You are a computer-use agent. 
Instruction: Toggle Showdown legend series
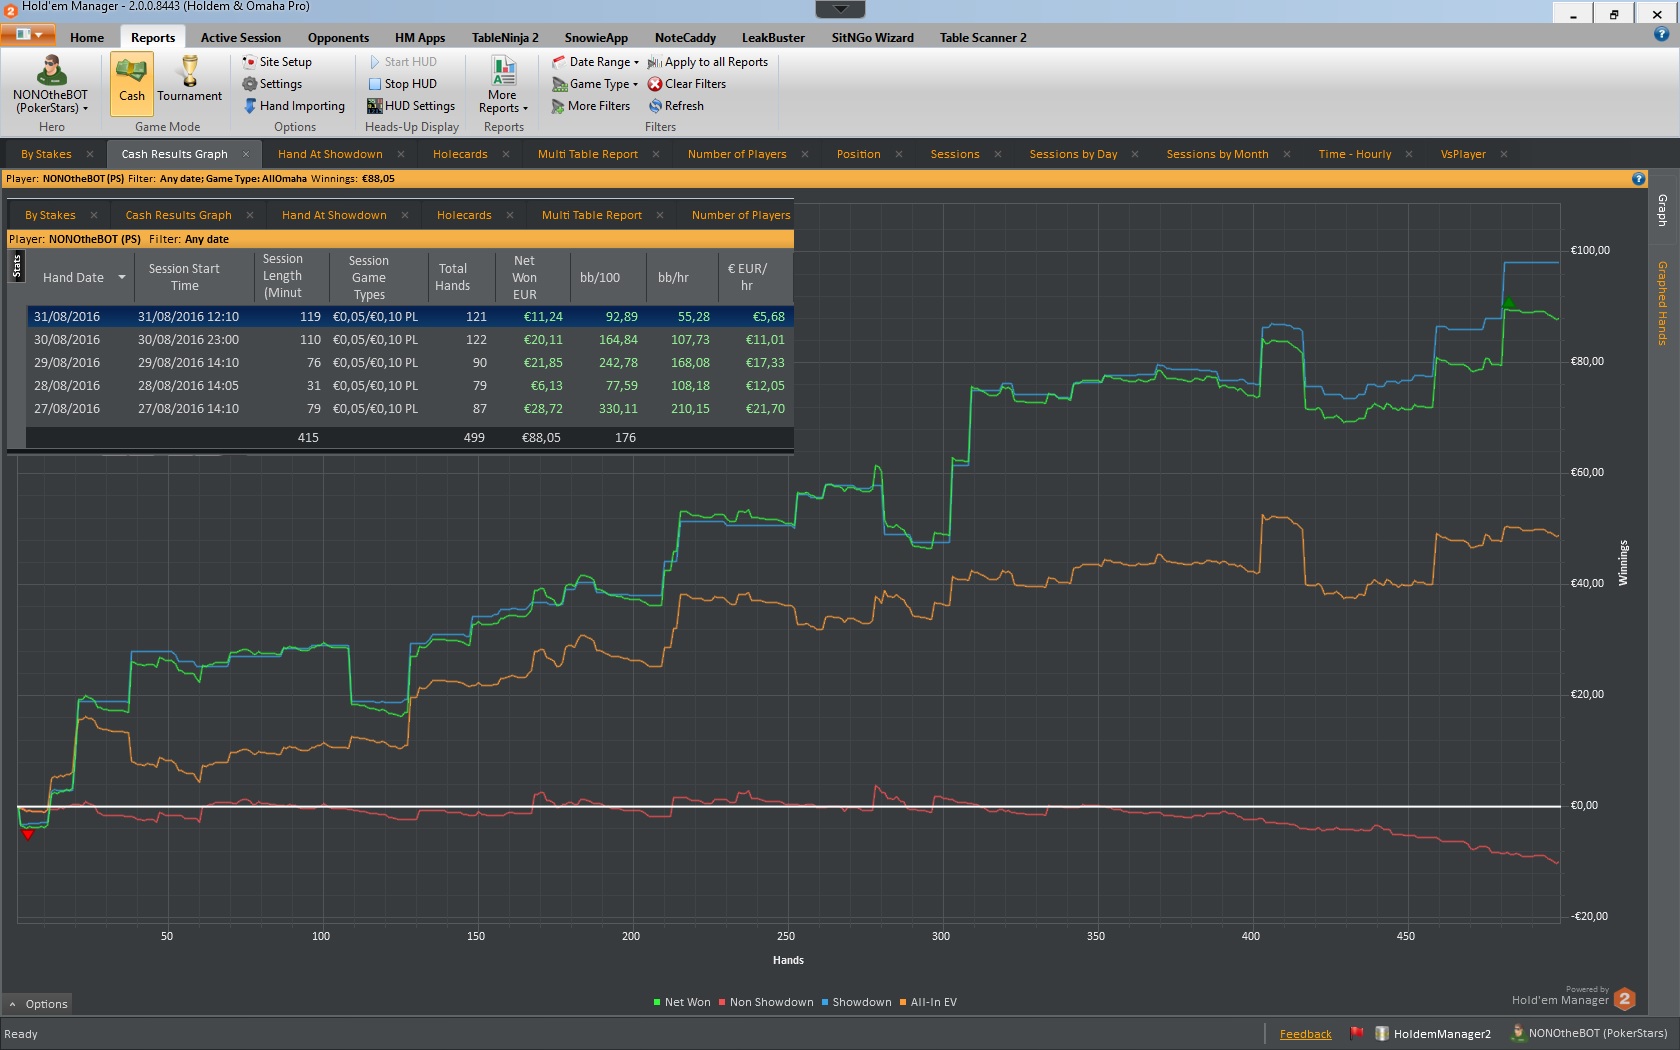856,1002
